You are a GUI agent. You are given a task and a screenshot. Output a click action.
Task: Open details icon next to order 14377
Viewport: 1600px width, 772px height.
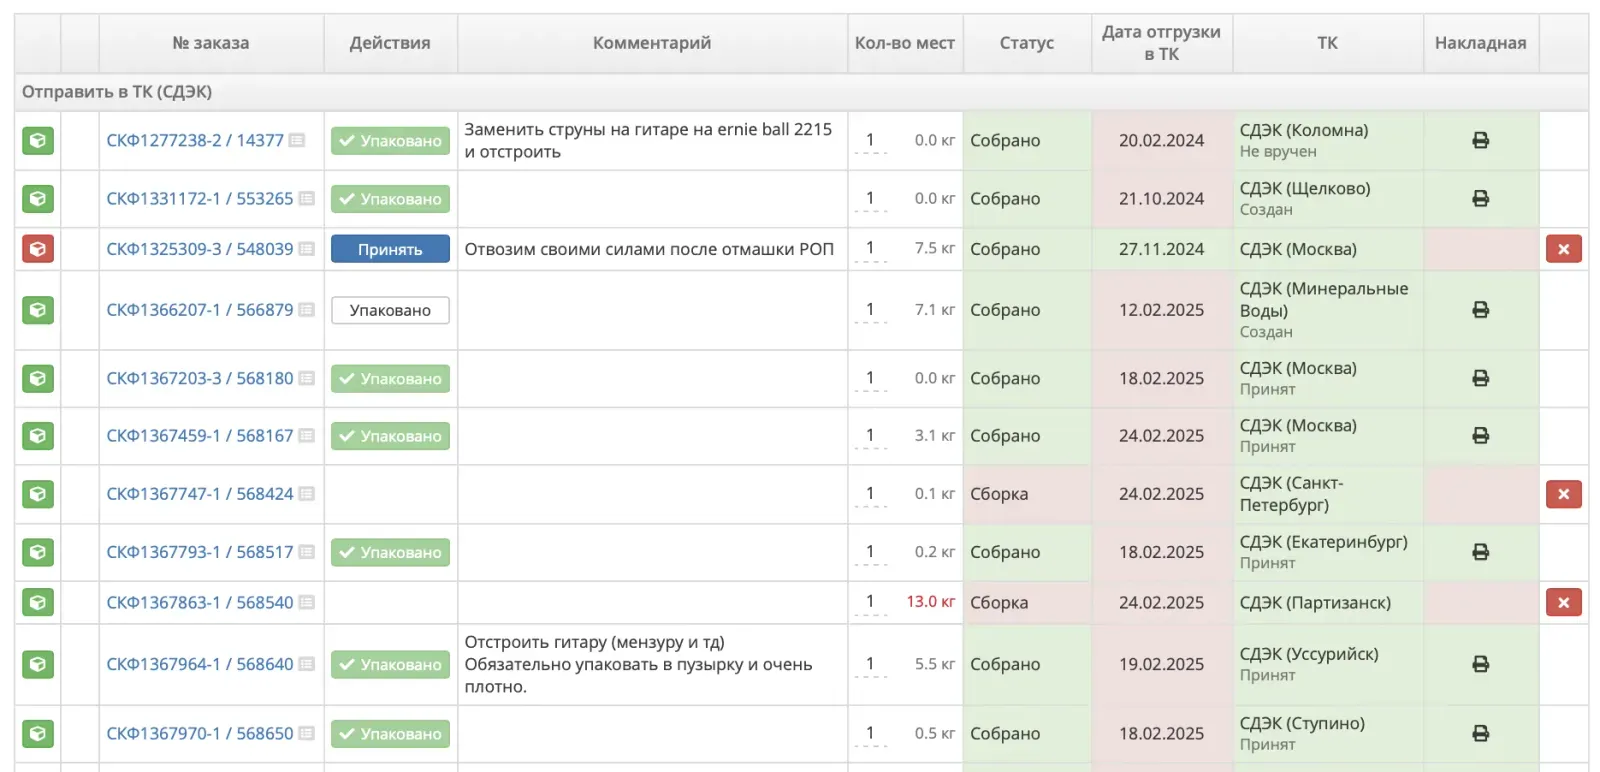[x=297, y=141]
